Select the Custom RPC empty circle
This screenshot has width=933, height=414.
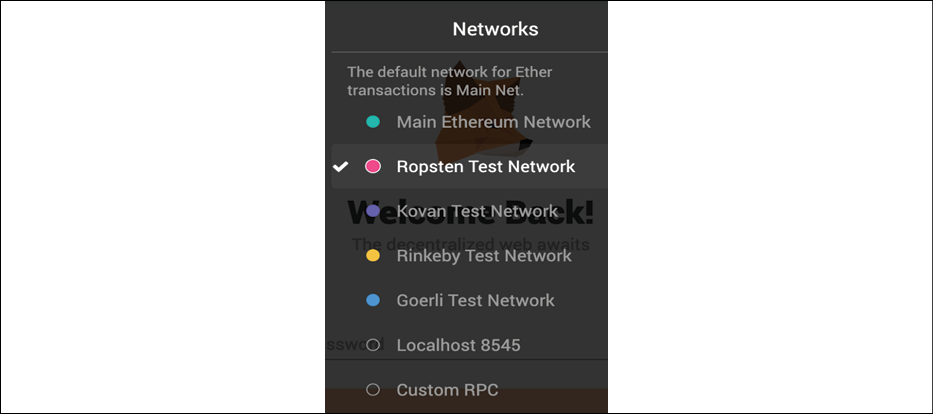pos(372,390)
